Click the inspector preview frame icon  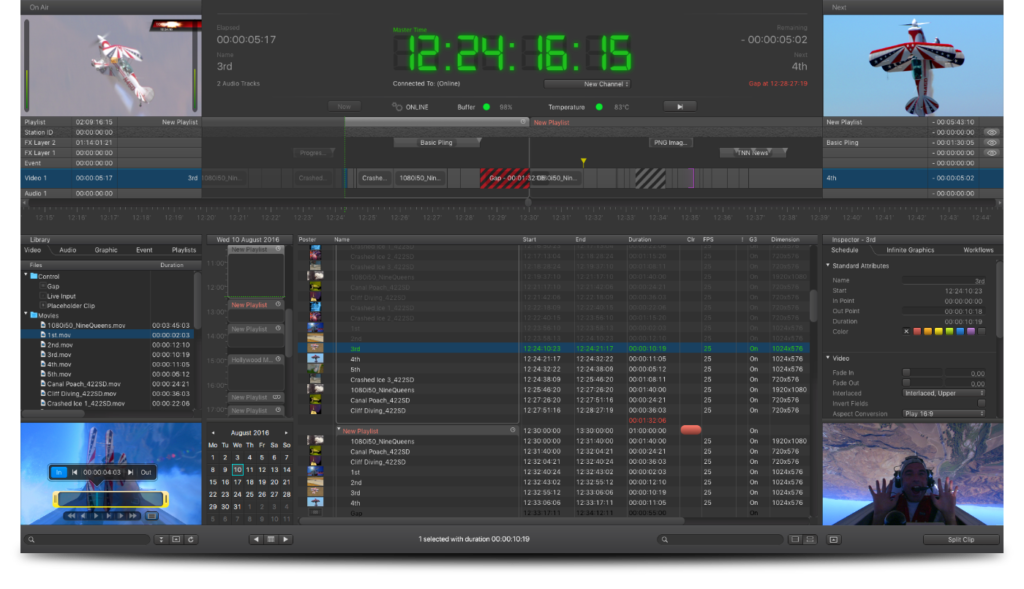[x=834, y=540]
